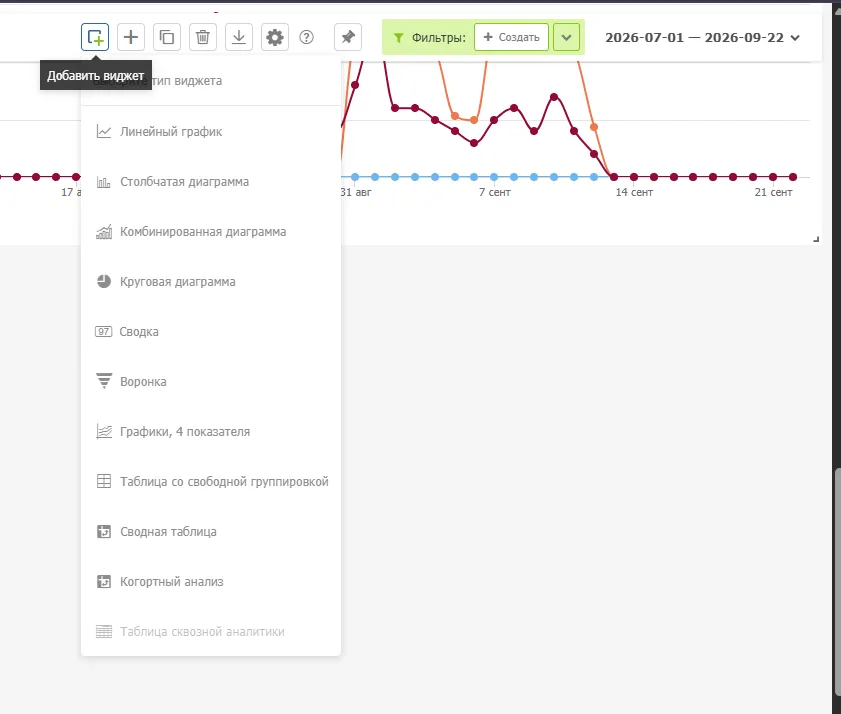Select Когортный анализ widget type
841x714 pixels.
point(211,581)
